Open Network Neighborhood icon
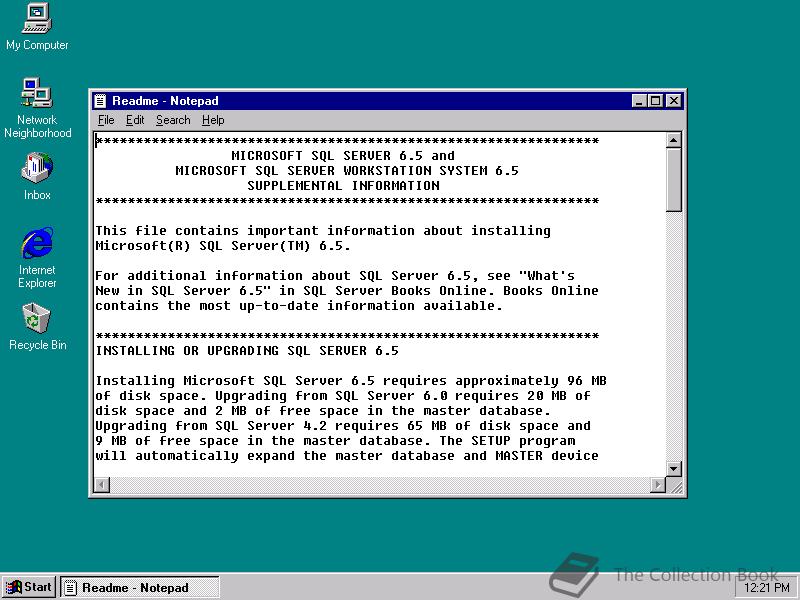Viewport: 800px width, 600px height. click(x=37, y=108)
